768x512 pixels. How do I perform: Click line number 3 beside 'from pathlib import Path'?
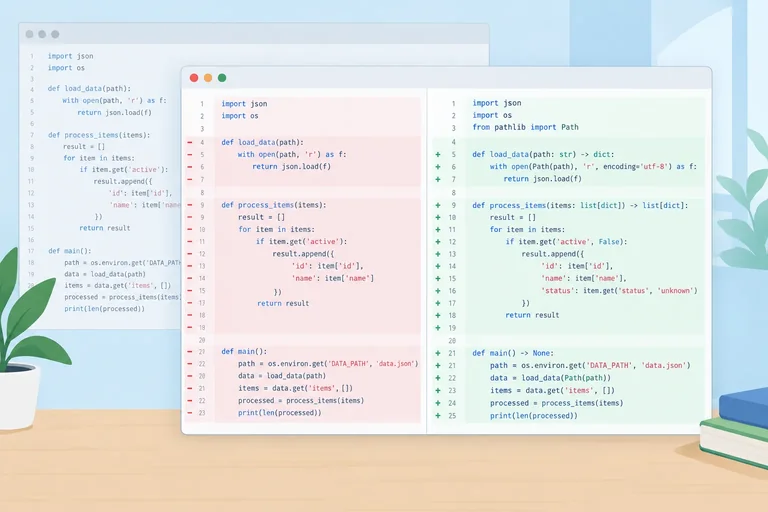[453, 128]
